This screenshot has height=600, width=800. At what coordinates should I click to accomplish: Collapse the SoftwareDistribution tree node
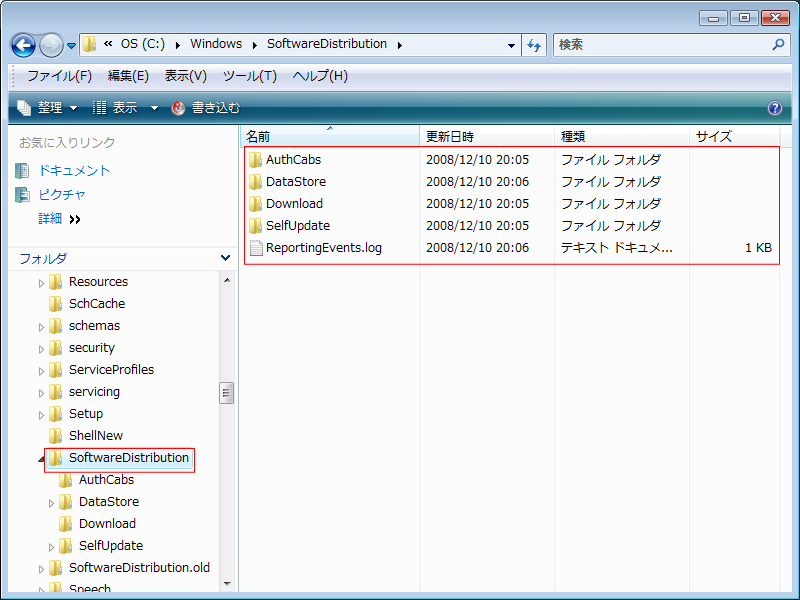[41, 460]
